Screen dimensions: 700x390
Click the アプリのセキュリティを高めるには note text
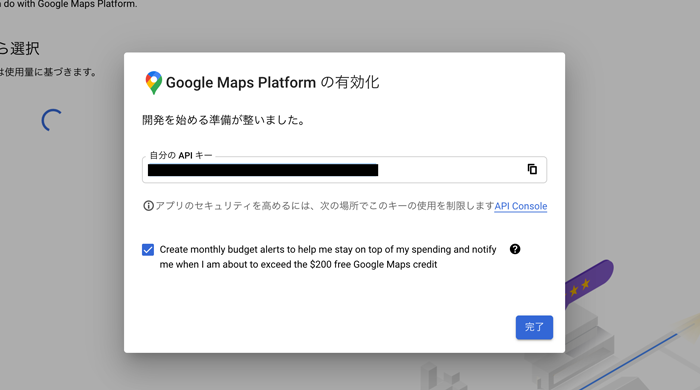325,206
